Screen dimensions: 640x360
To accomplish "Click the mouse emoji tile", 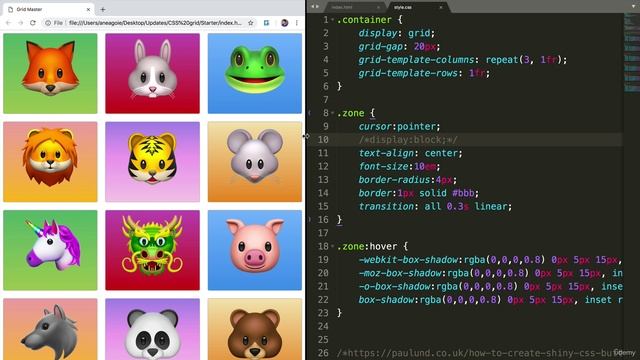I will (x=255, y=162).
